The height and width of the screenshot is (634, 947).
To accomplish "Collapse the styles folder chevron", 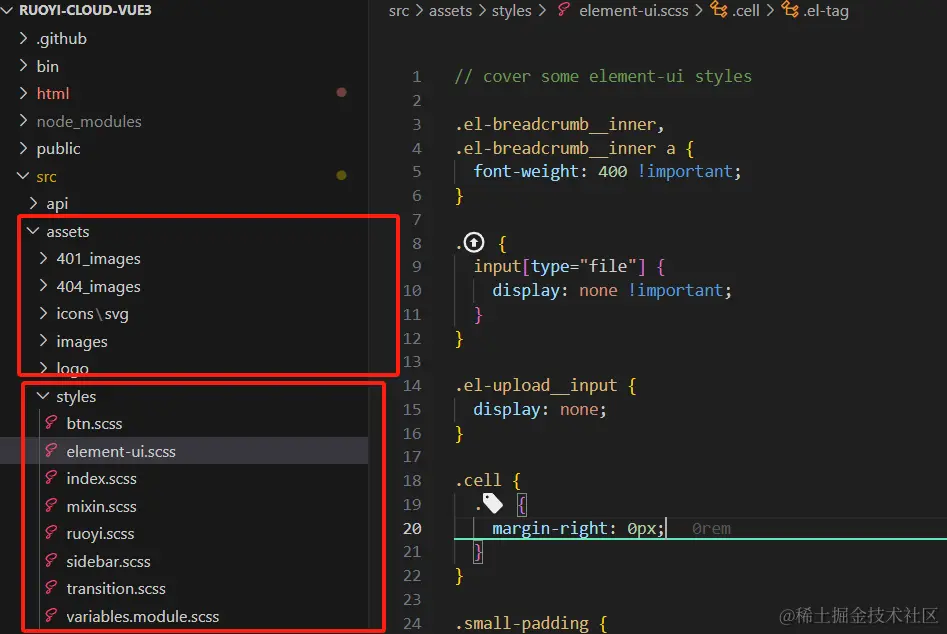I will pos(43,396).
